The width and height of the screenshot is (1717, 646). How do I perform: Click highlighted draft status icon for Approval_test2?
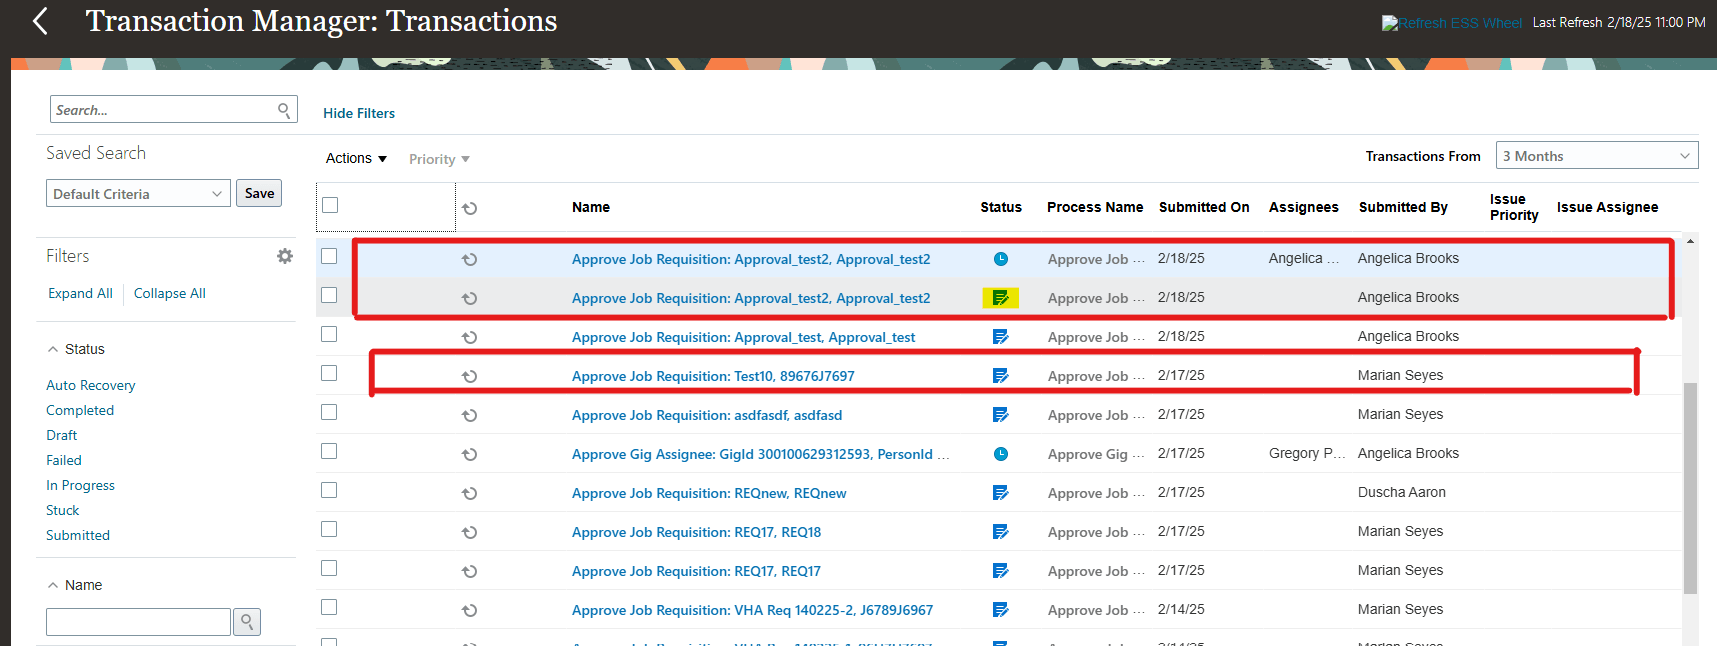coord(1001,298)
